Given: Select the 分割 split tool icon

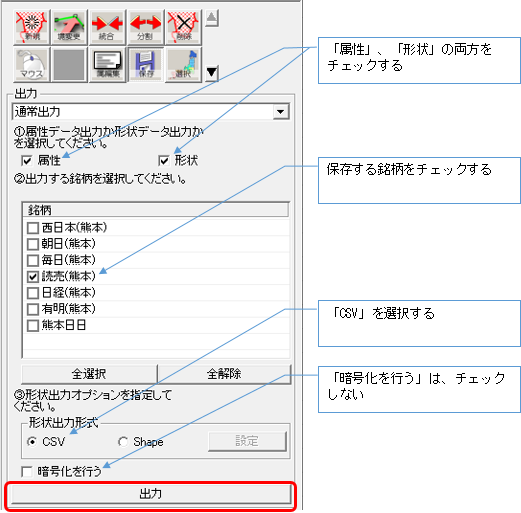Looking at the screenshot, I should click(145, 27).
